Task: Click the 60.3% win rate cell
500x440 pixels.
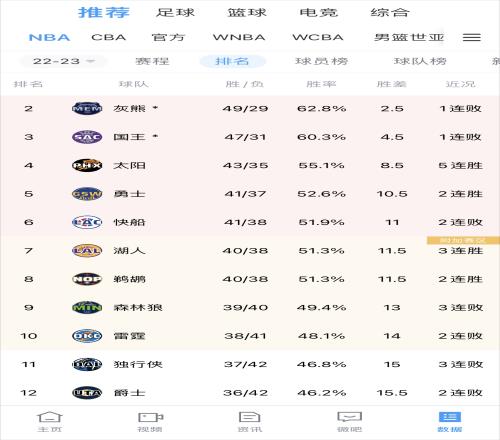Action: pos(321,137)
